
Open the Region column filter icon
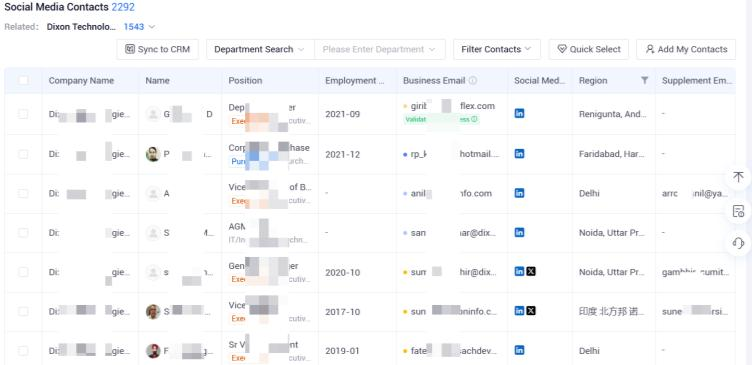(x=645, y=80)
